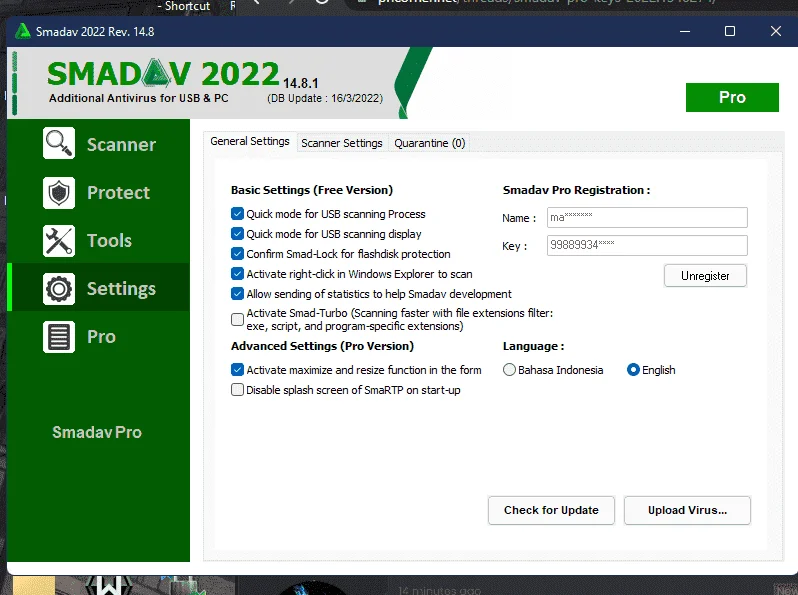
Task: Toggle Activate maximize and resize function
Action: 237,370
